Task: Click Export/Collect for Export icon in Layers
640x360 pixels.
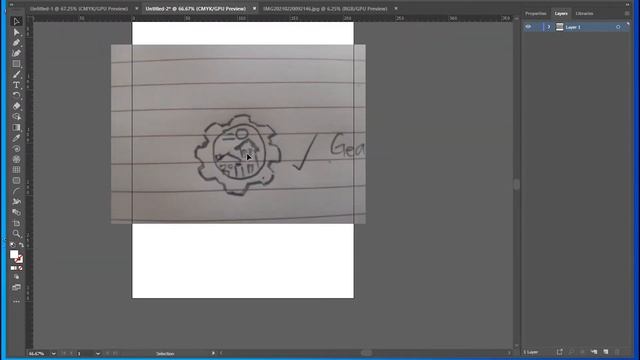Action: coord(560,352)
